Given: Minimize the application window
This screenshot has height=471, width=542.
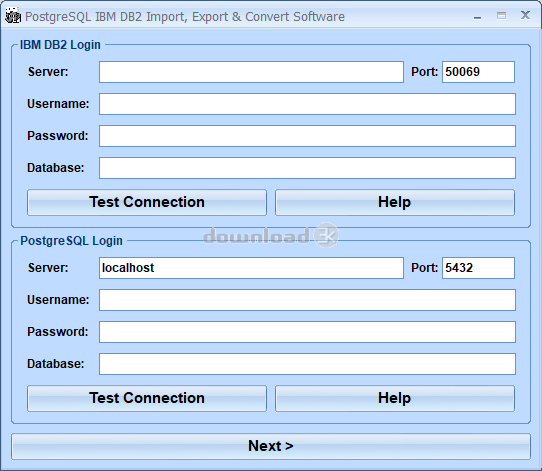Looking at the screenshot, I should [477, 16].
